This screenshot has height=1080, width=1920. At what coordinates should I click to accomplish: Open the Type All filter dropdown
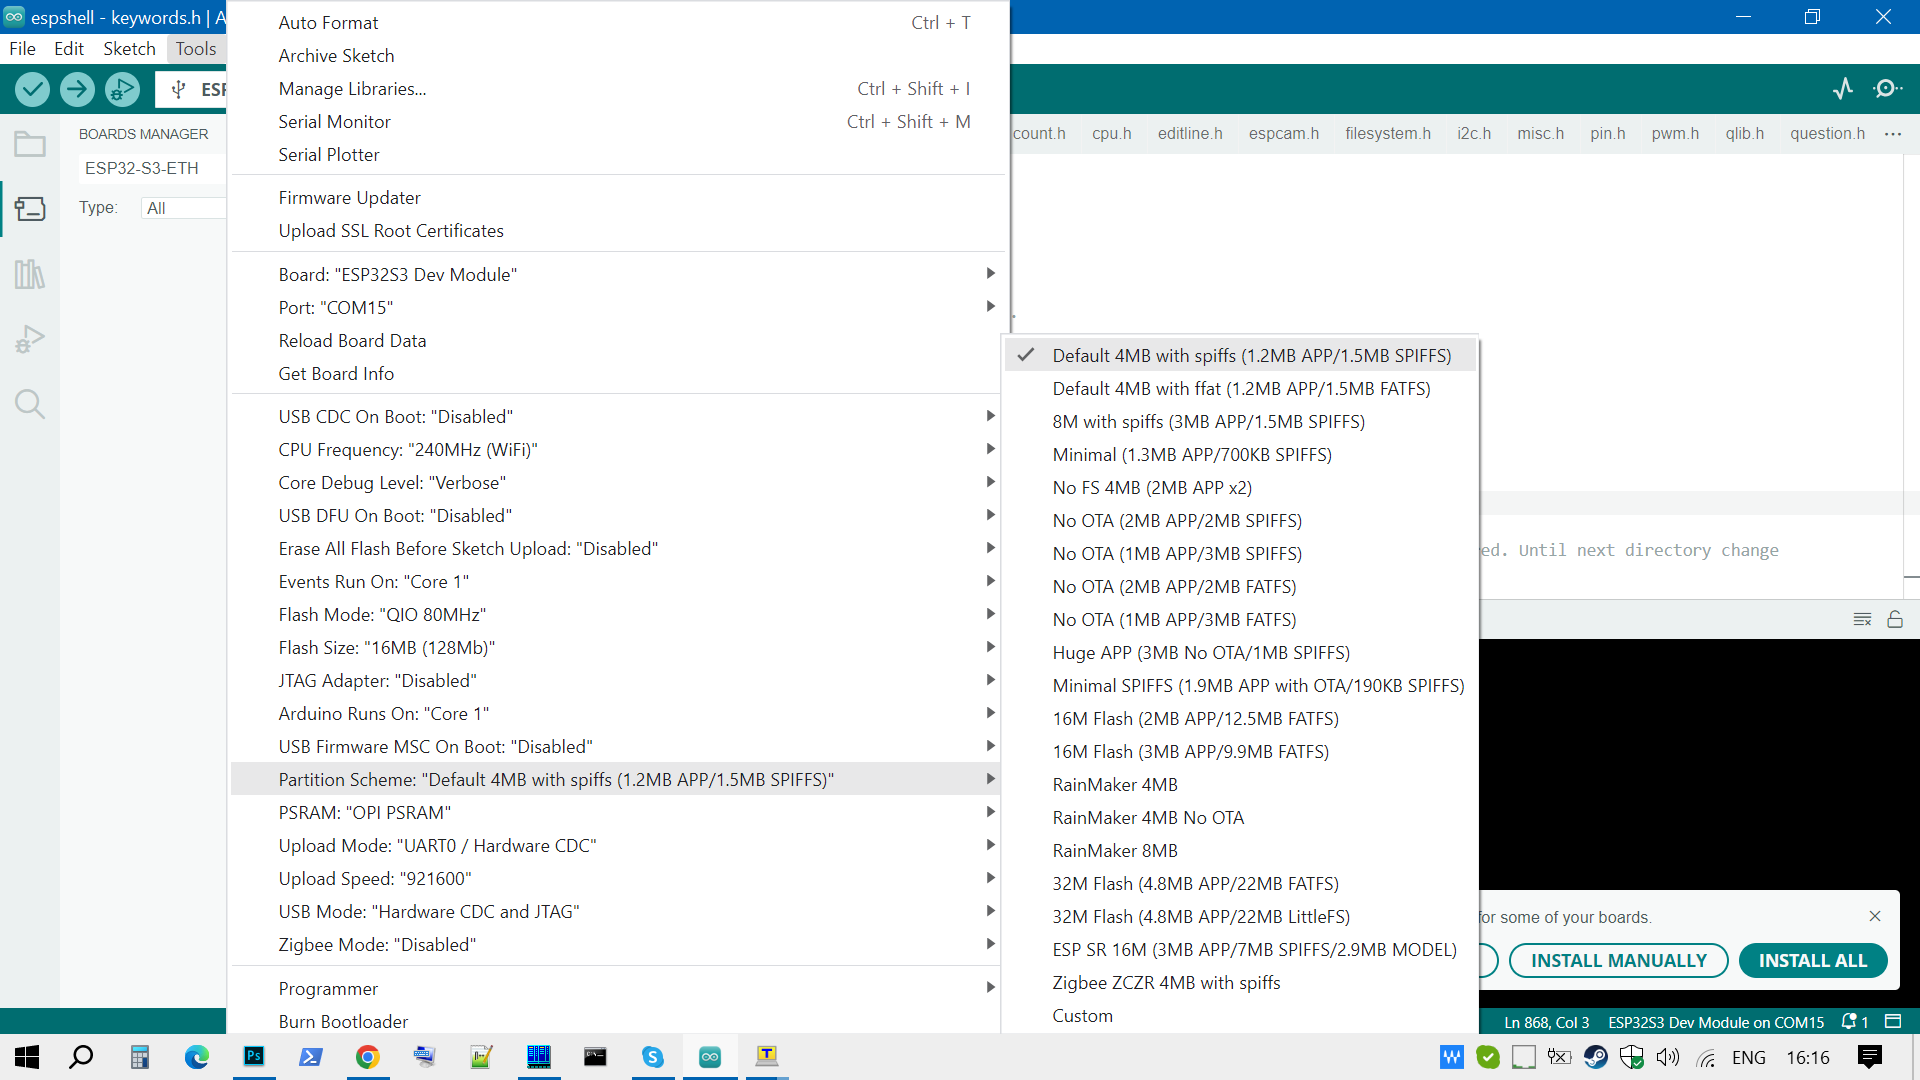184,208
